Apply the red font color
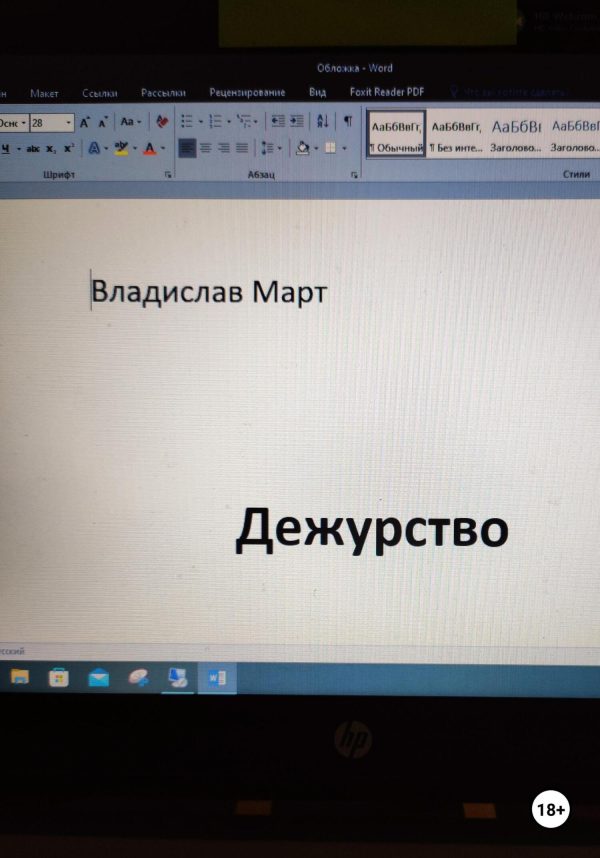The image size is (600, 858). tap(149, 148)
